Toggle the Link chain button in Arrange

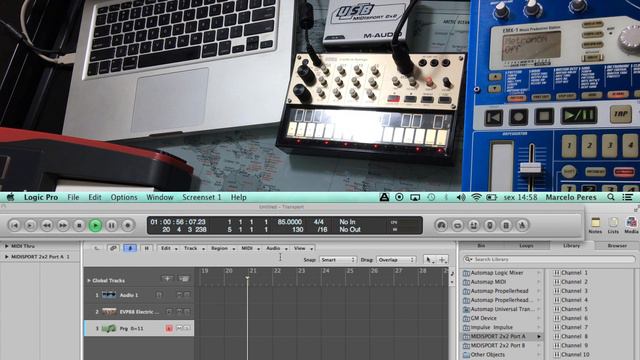click(113, 248)
